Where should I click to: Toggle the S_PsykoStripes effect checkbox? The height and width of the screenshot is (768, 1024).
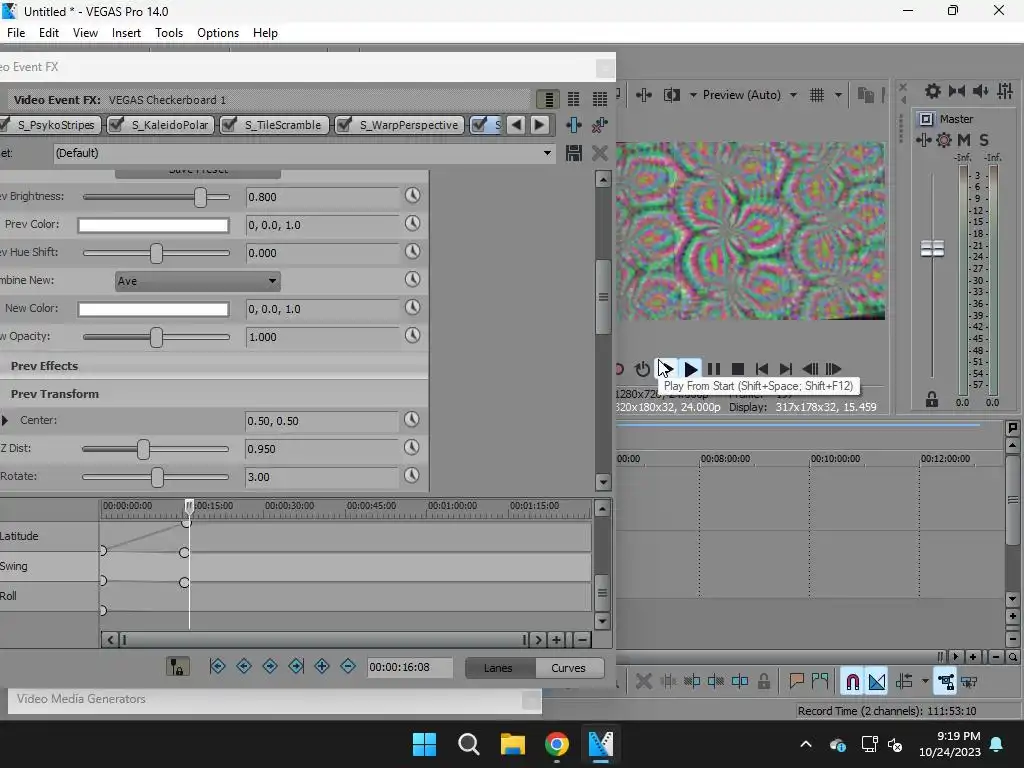[5, 125]
